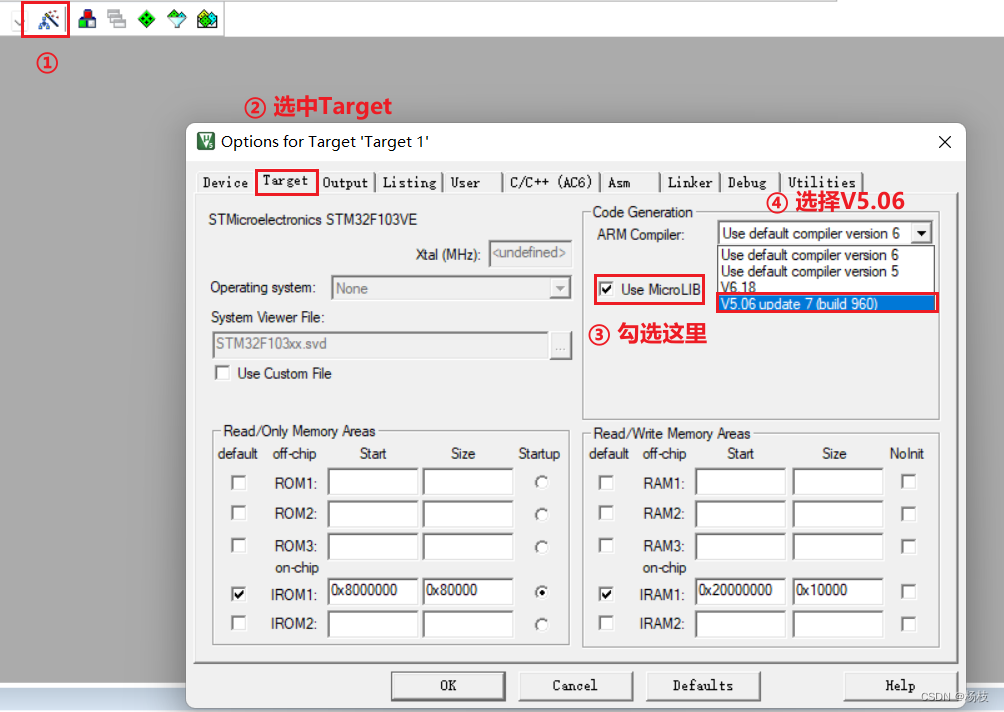Close the Options for Target dialog
This screenshot has height=712, width=1004.
944,142
